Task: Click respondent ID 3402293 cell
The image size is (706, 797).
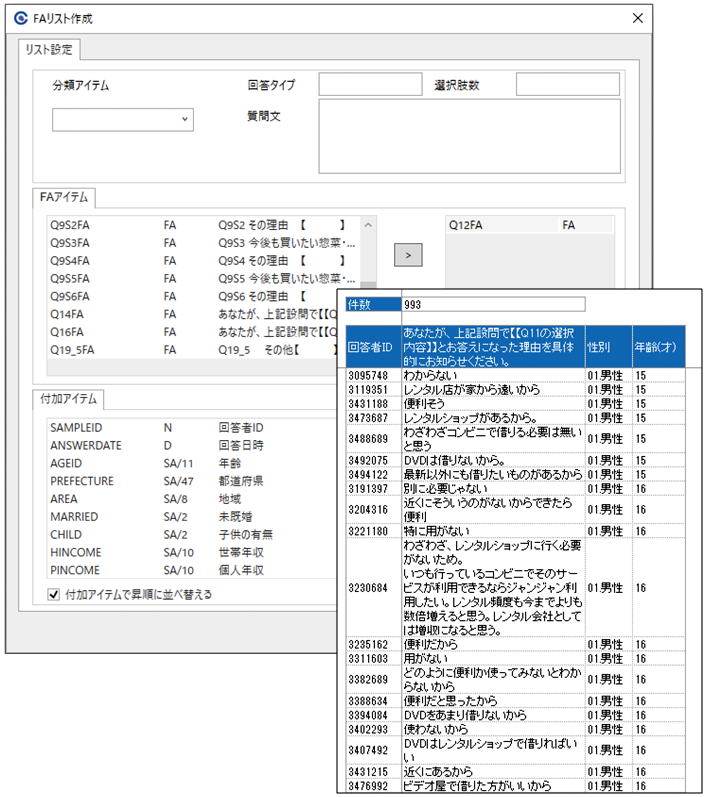Action: [374, 729]
